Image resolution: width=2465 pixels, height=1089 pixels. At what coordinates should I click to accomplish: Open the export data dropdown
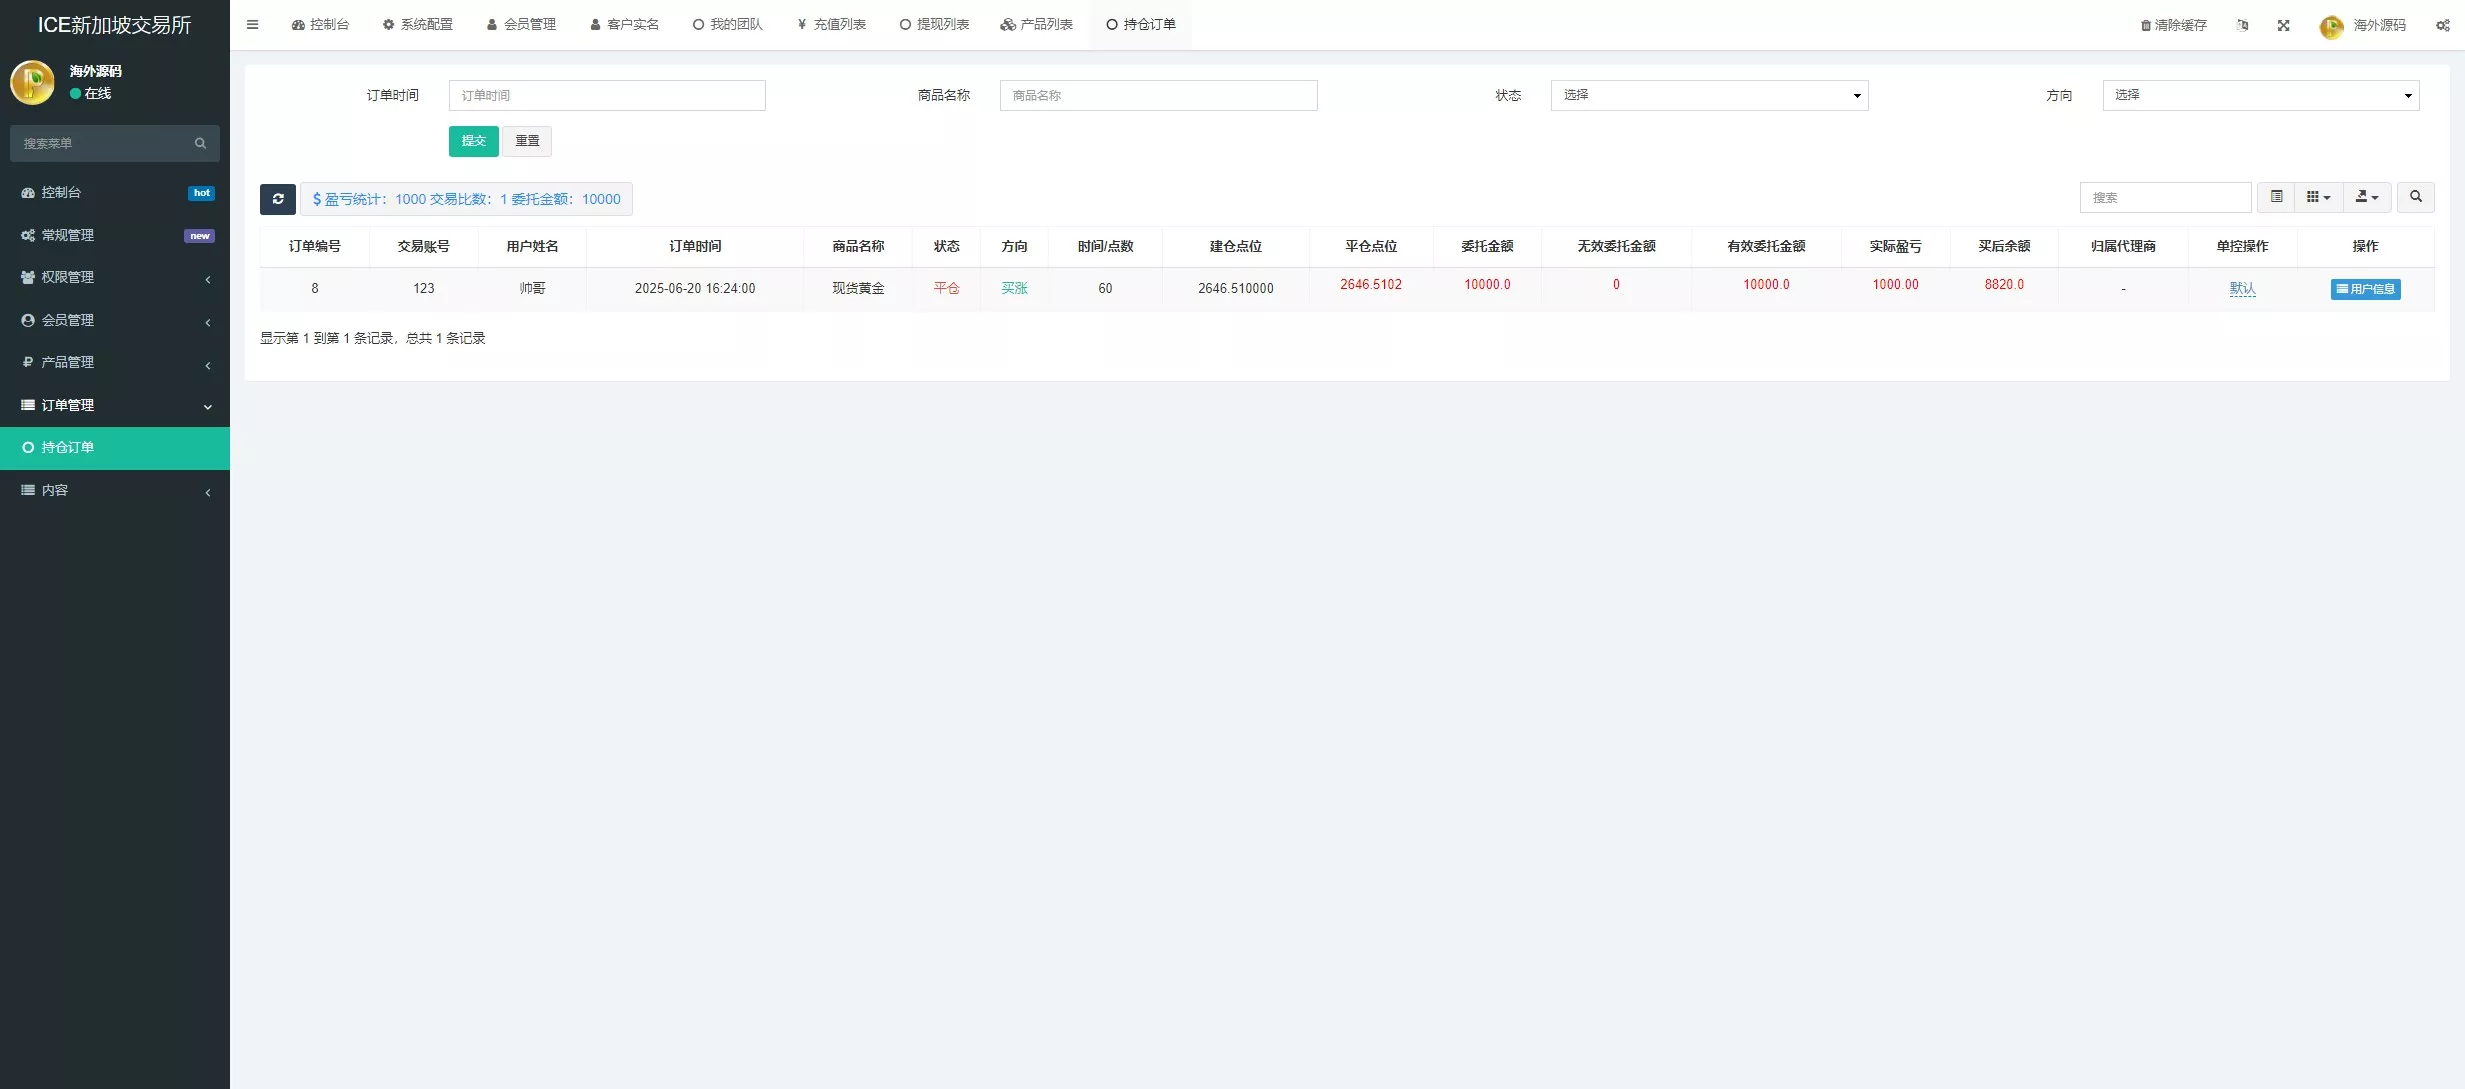coord(2366,197)
